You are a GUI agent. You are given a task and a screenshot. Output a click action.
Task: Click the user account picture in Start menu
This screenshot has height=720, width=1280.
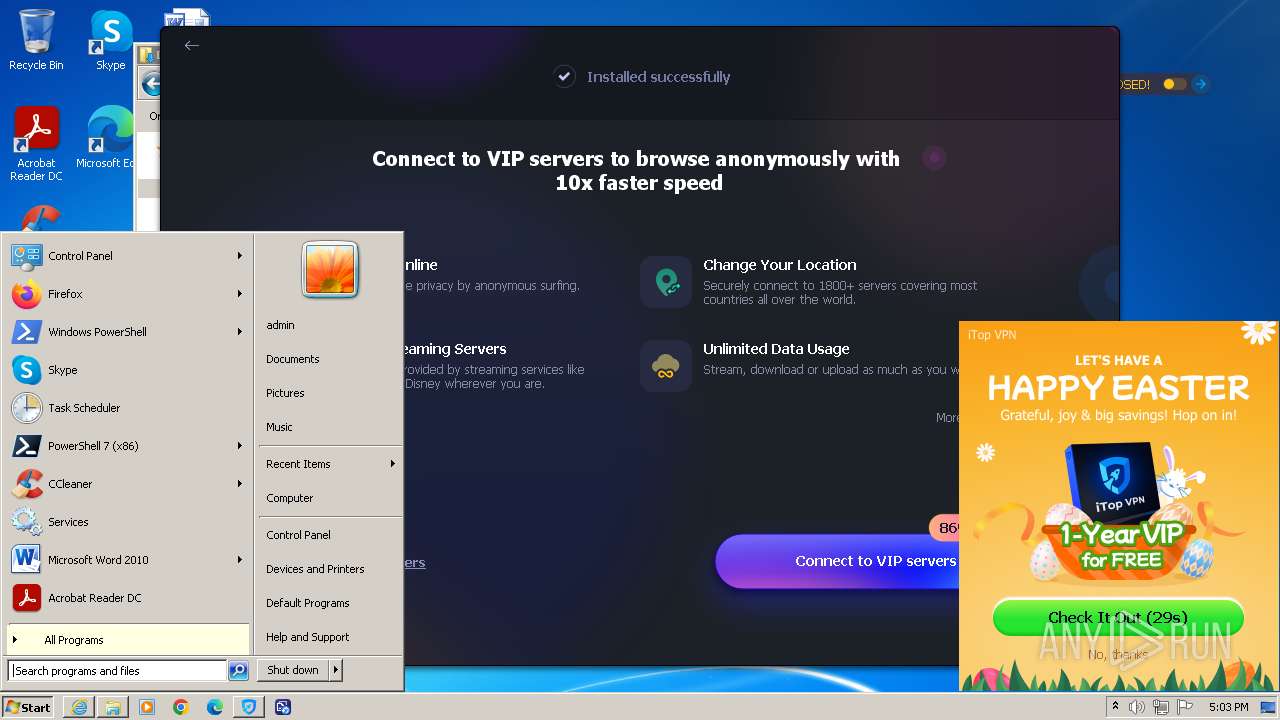click(x=330, y=269)
